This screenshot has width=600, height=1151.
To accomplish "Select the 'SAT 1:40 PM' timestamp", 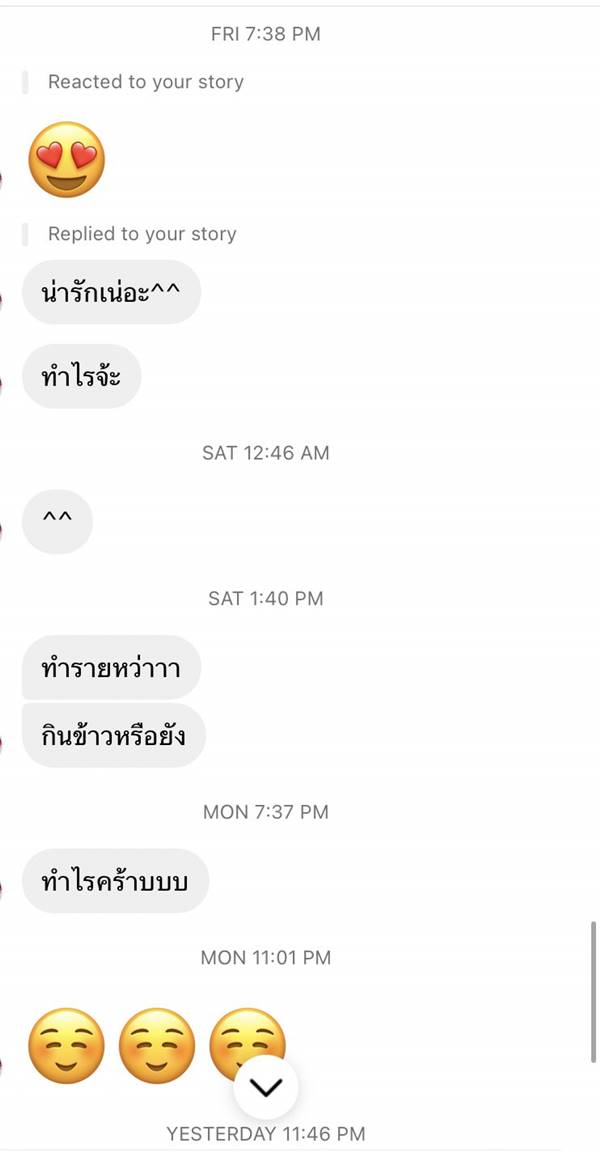I will 266,598.
